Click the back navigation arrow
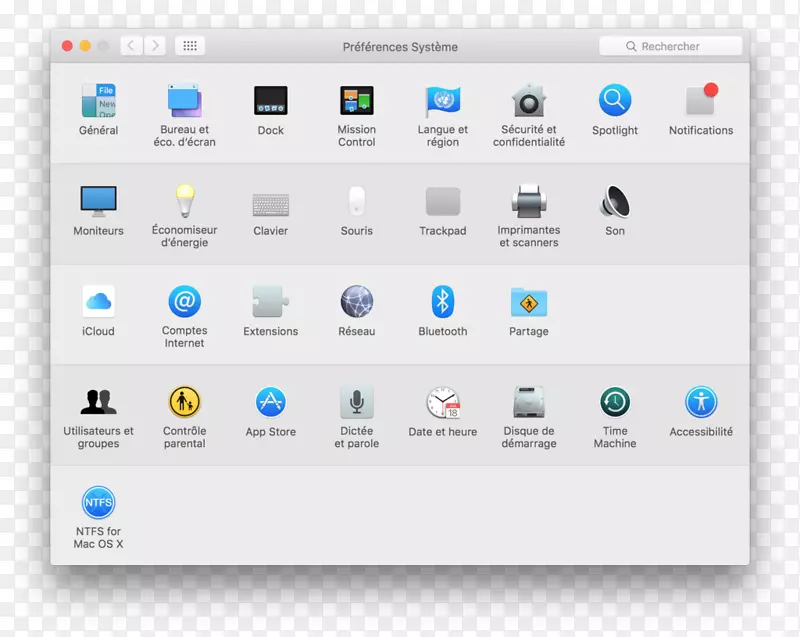Image resolution: width=800 pixels, height=637 pixels. 131,45
